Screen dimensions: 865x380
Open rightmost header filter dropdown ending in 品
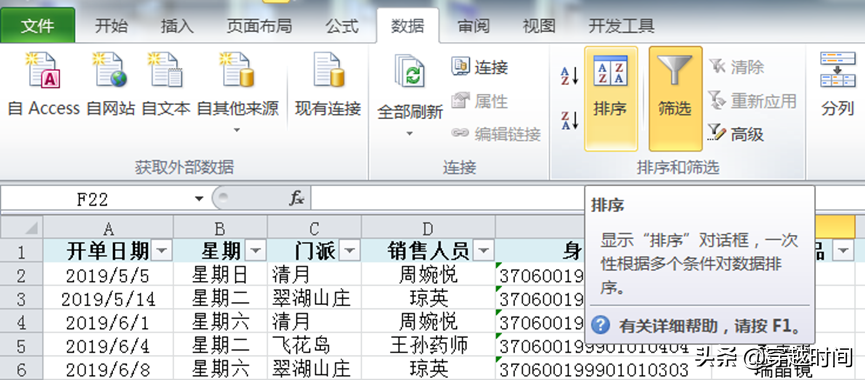843,251
